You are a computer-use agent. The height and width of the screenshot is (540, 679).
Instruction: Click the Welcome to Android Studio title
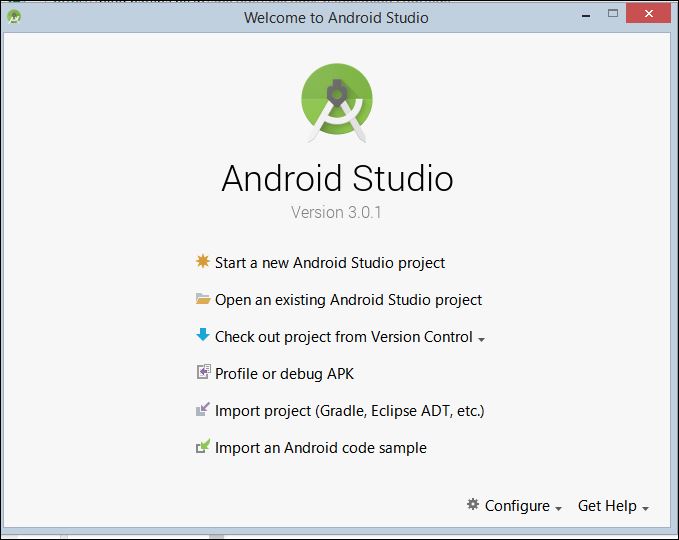tap(336, 18)
